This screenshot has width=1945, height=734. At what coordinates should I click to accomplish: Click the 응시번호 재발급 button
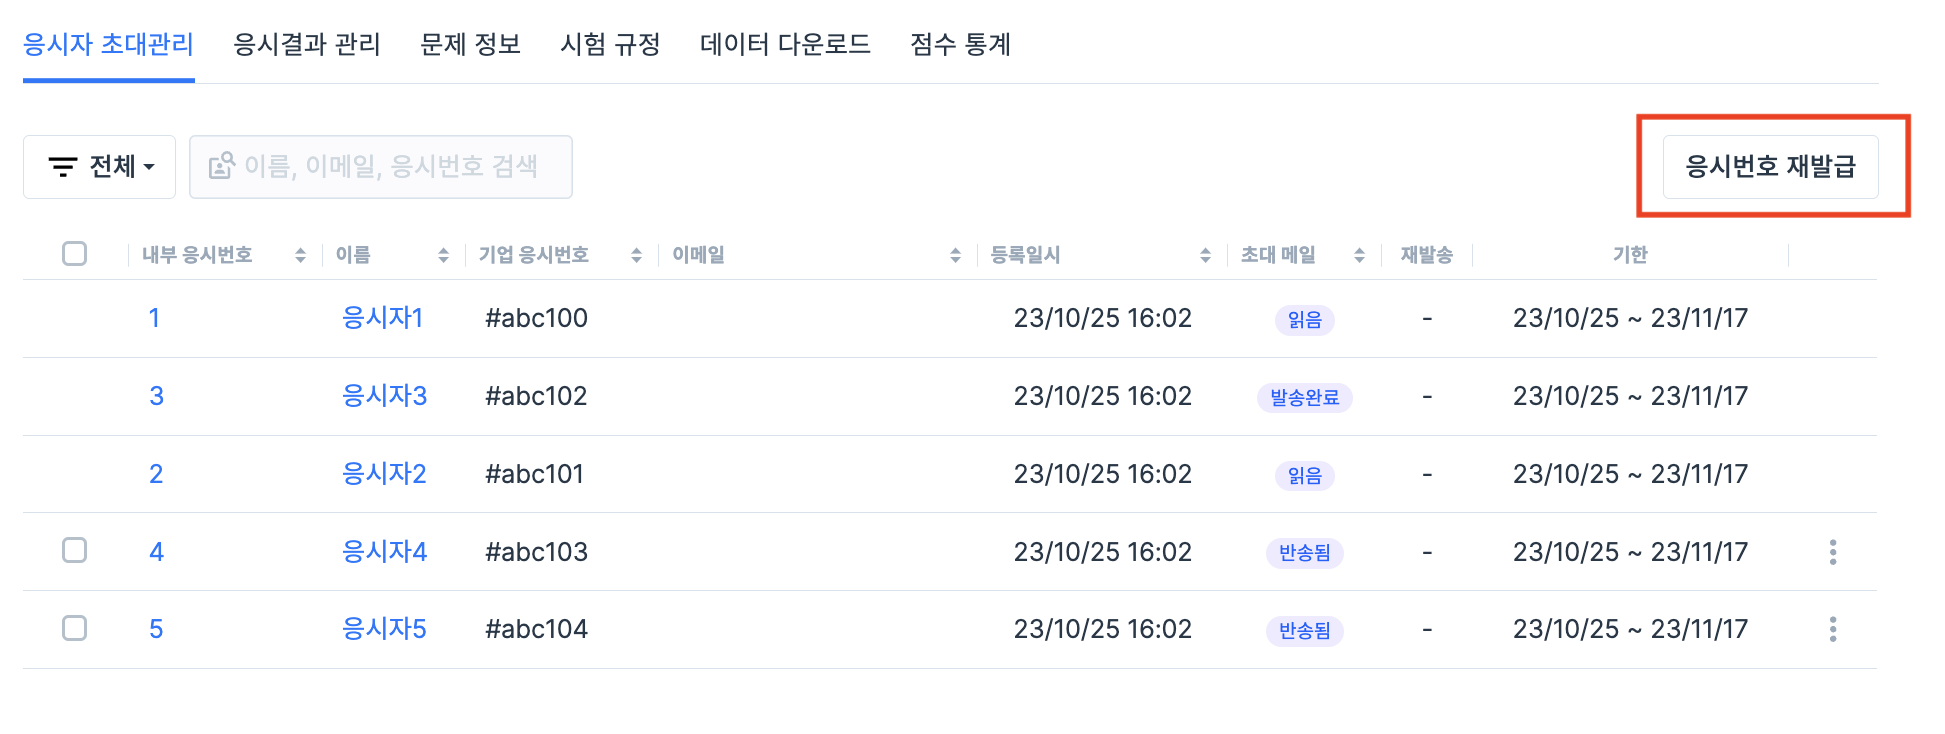pos(1770,166)
